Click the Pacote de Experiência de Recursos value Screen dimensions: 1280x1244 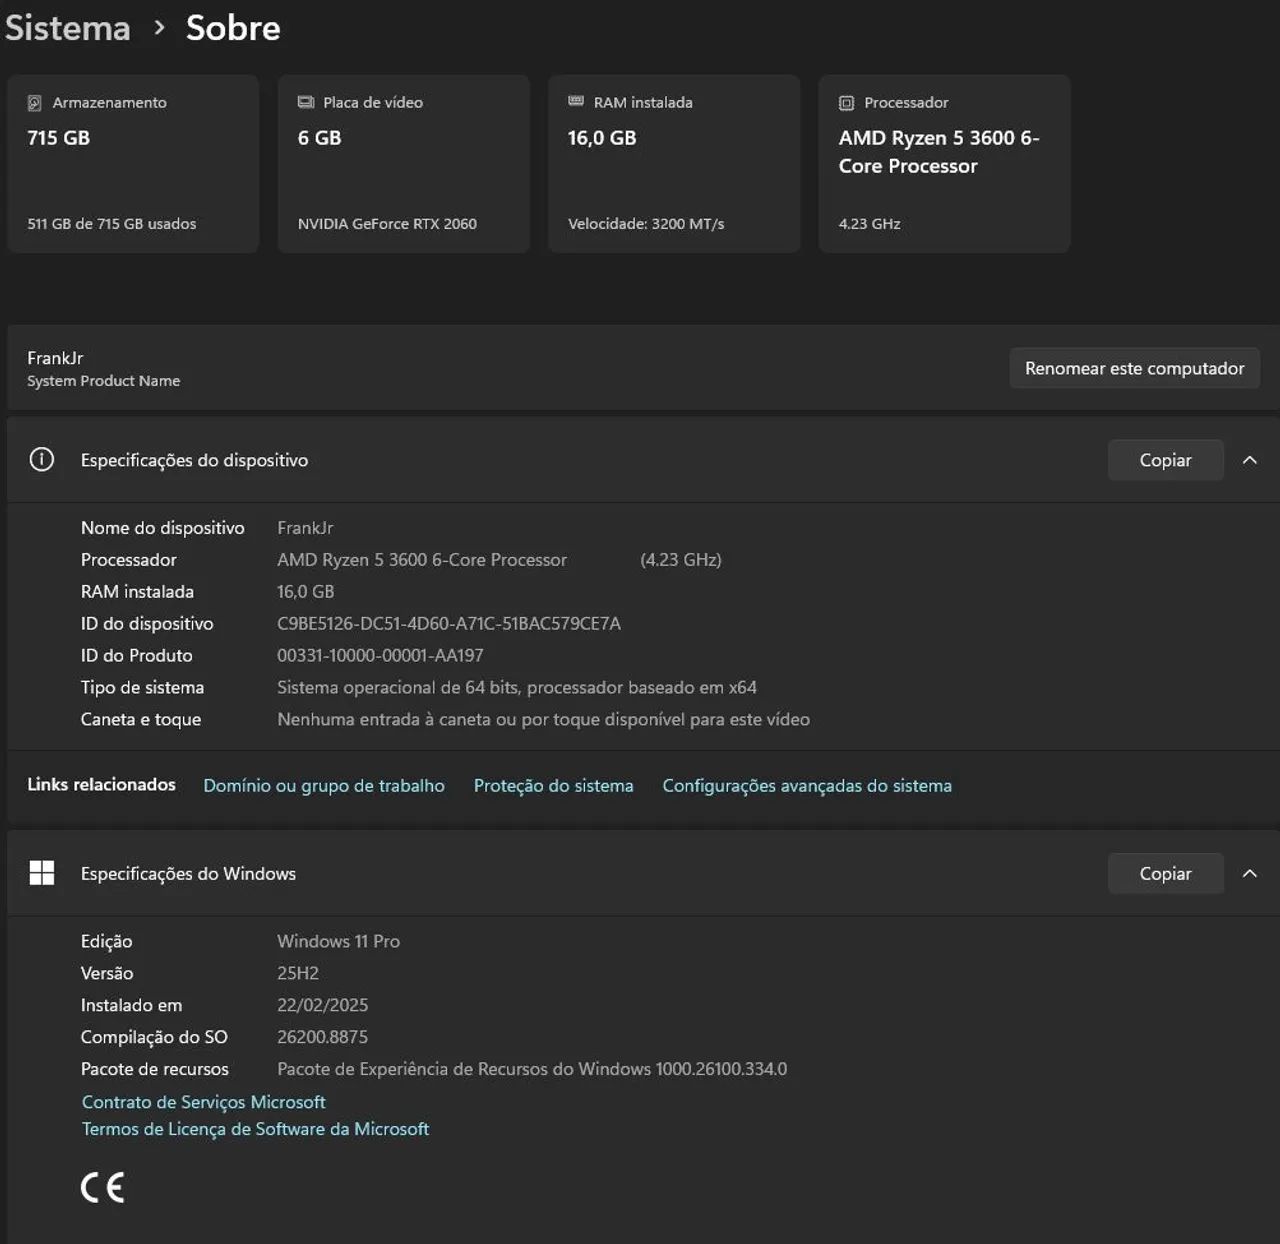(532, 1070)
